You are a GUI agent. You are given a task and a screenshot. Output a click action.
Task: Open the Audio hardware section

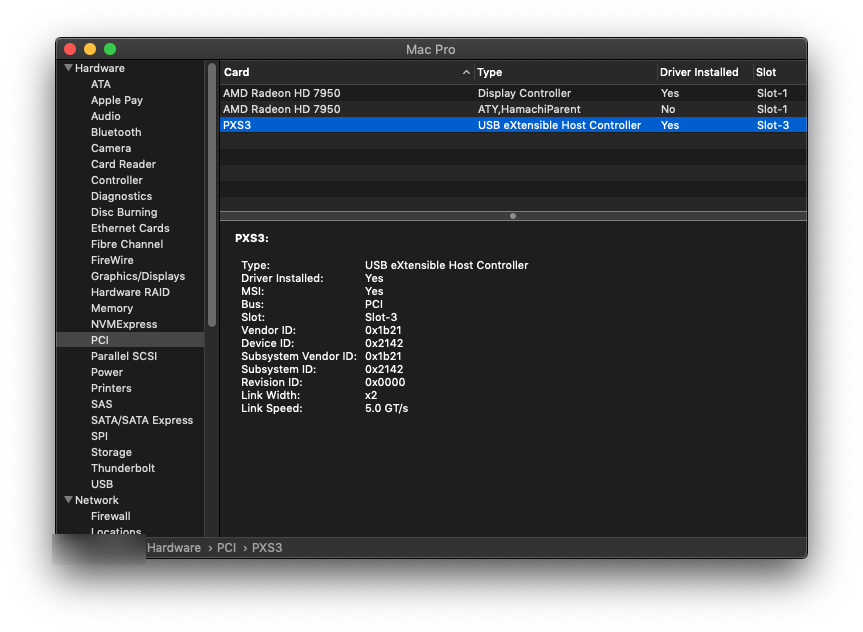pos(106,116)
